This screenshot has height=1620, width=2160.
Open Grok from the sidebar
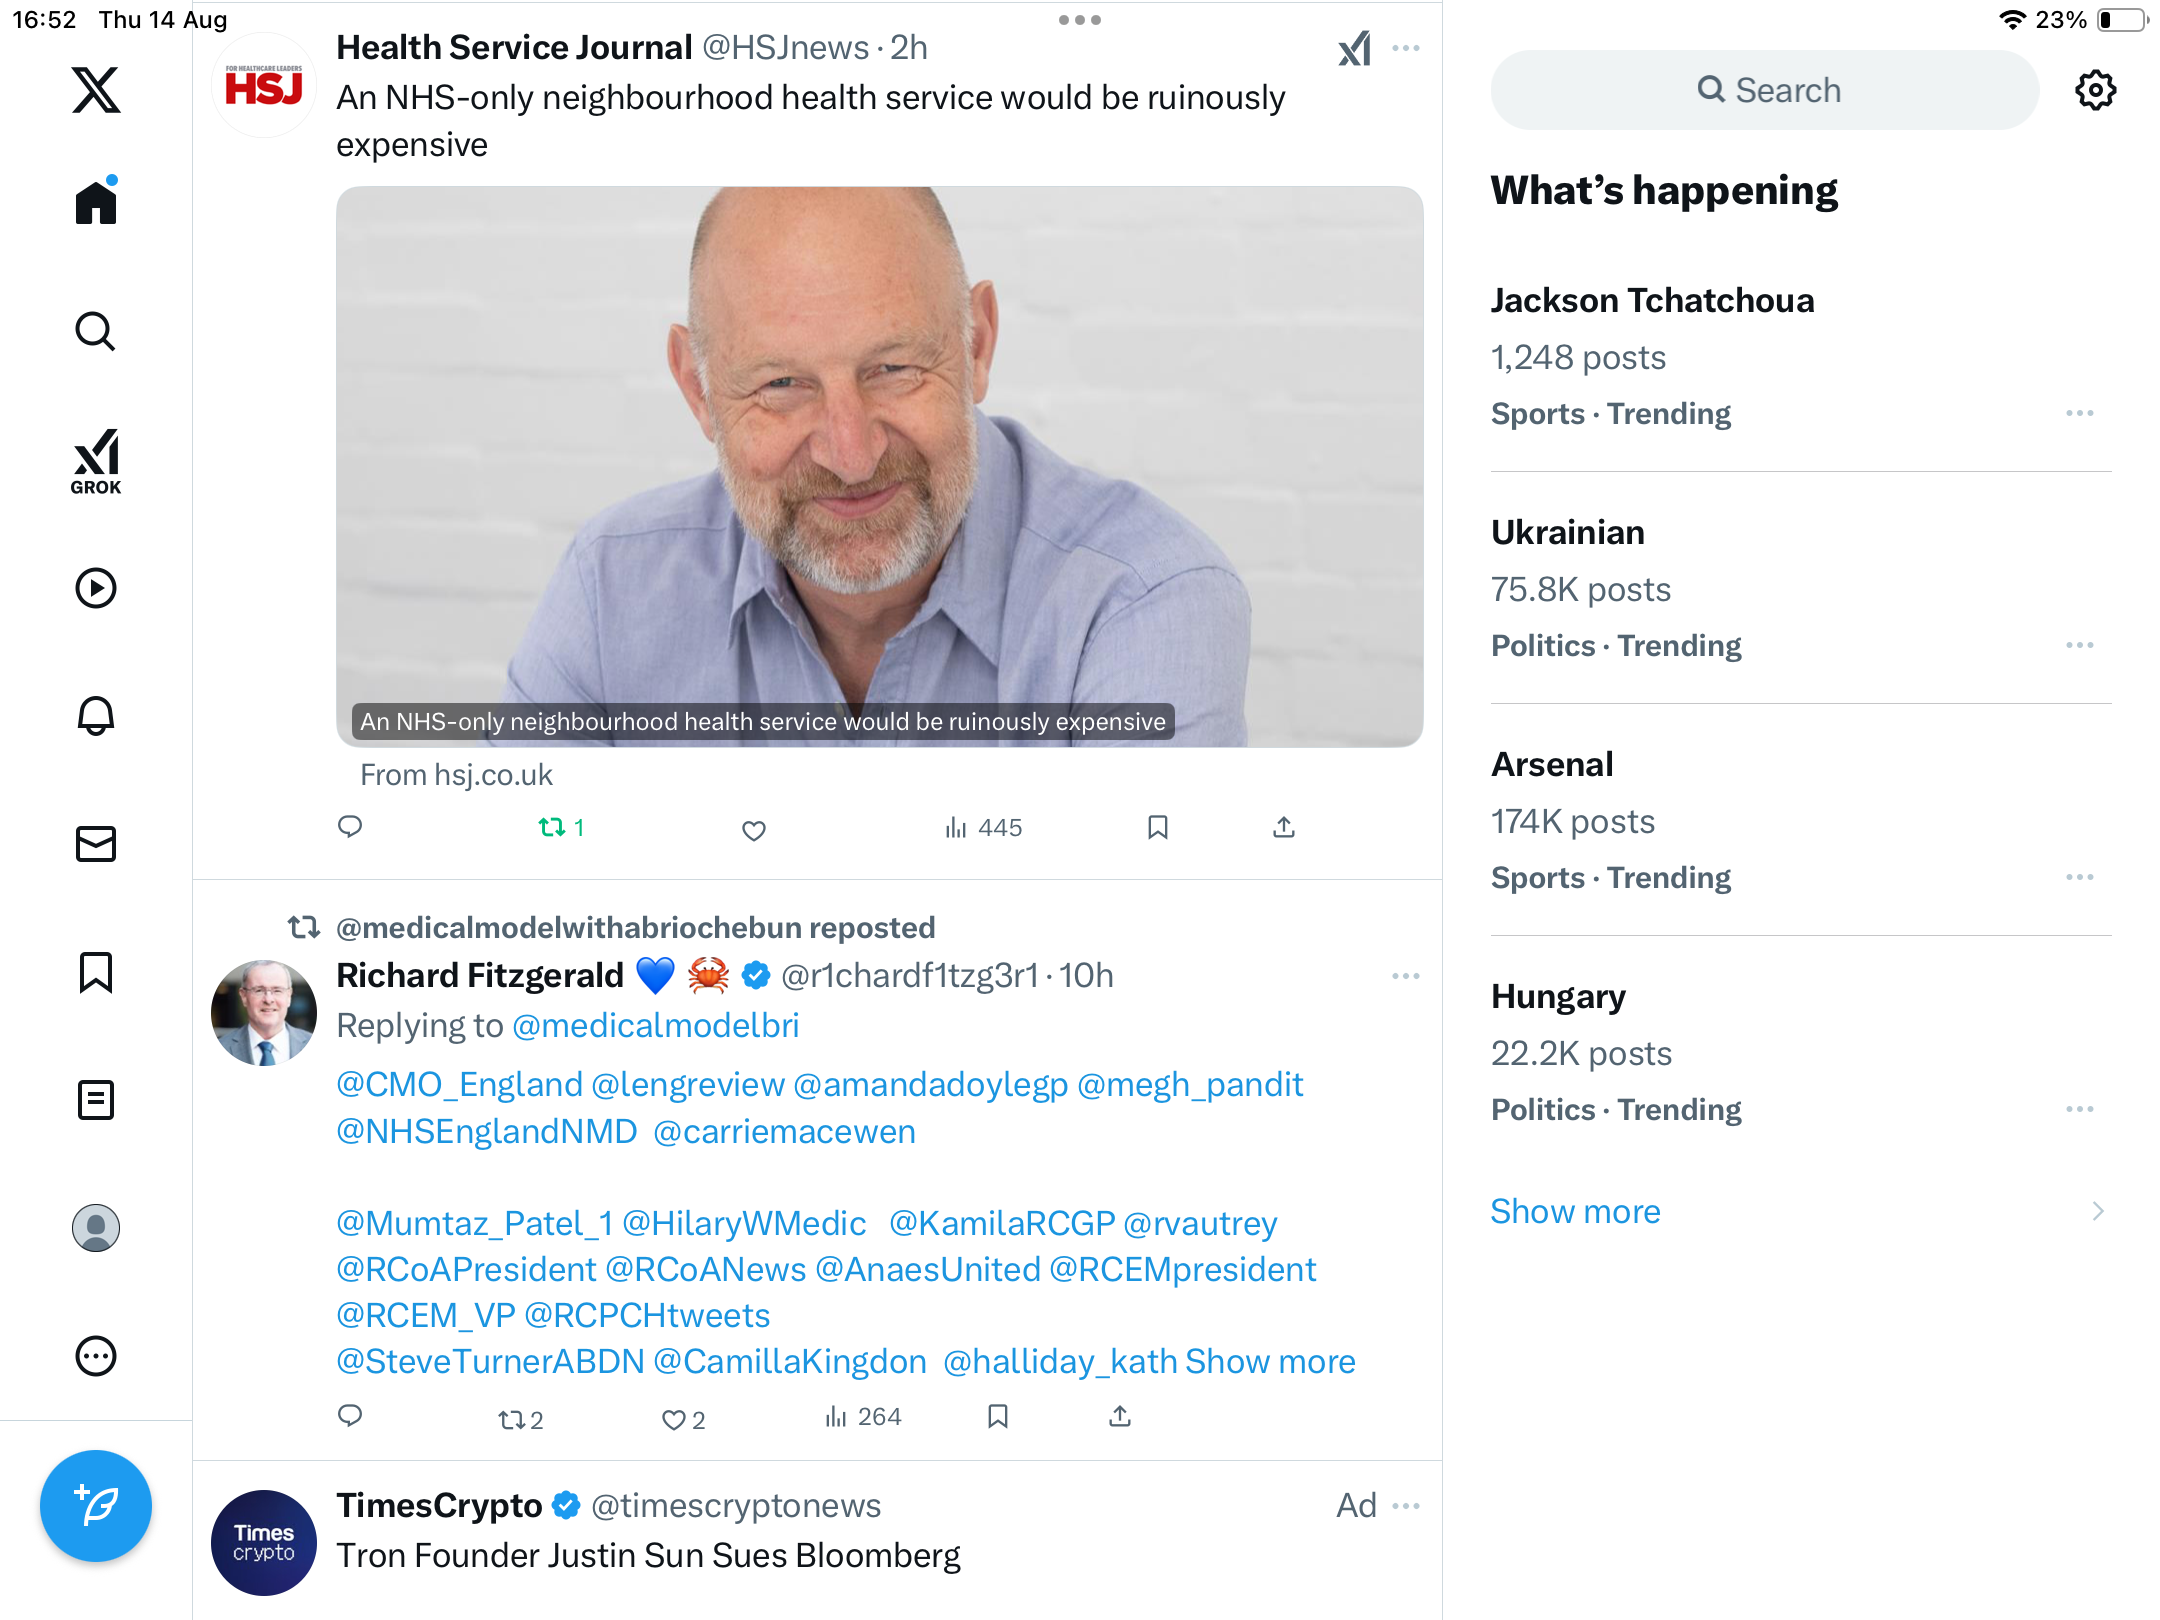click(96, 461)
